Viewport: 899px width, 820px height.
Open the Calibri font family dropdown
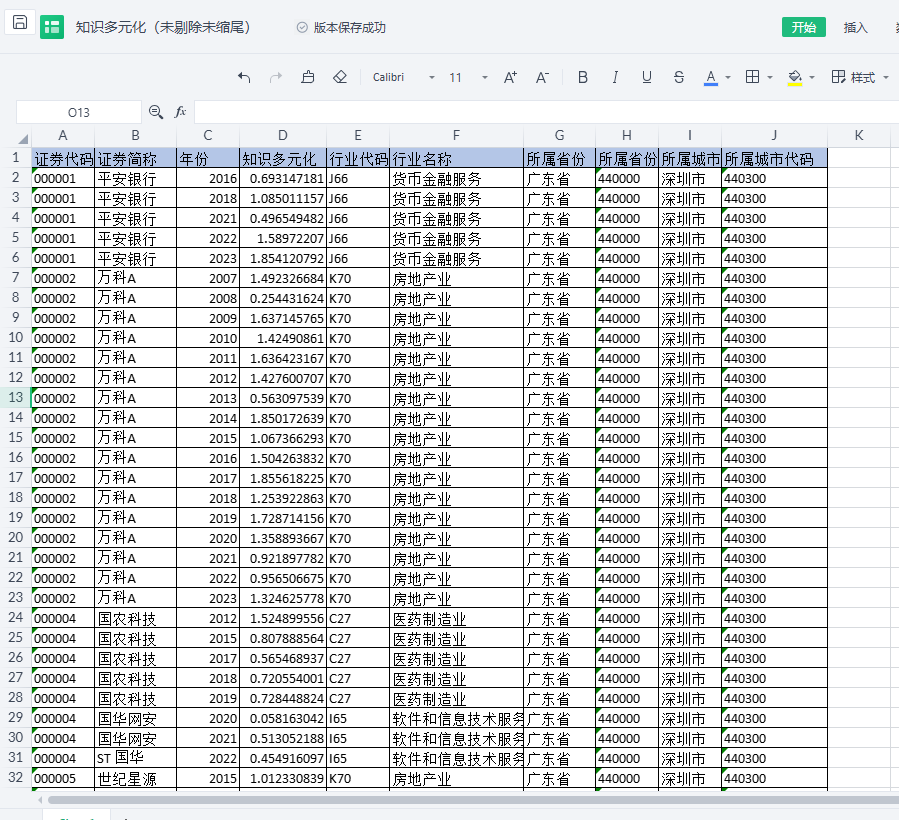[x=404, y=78]
